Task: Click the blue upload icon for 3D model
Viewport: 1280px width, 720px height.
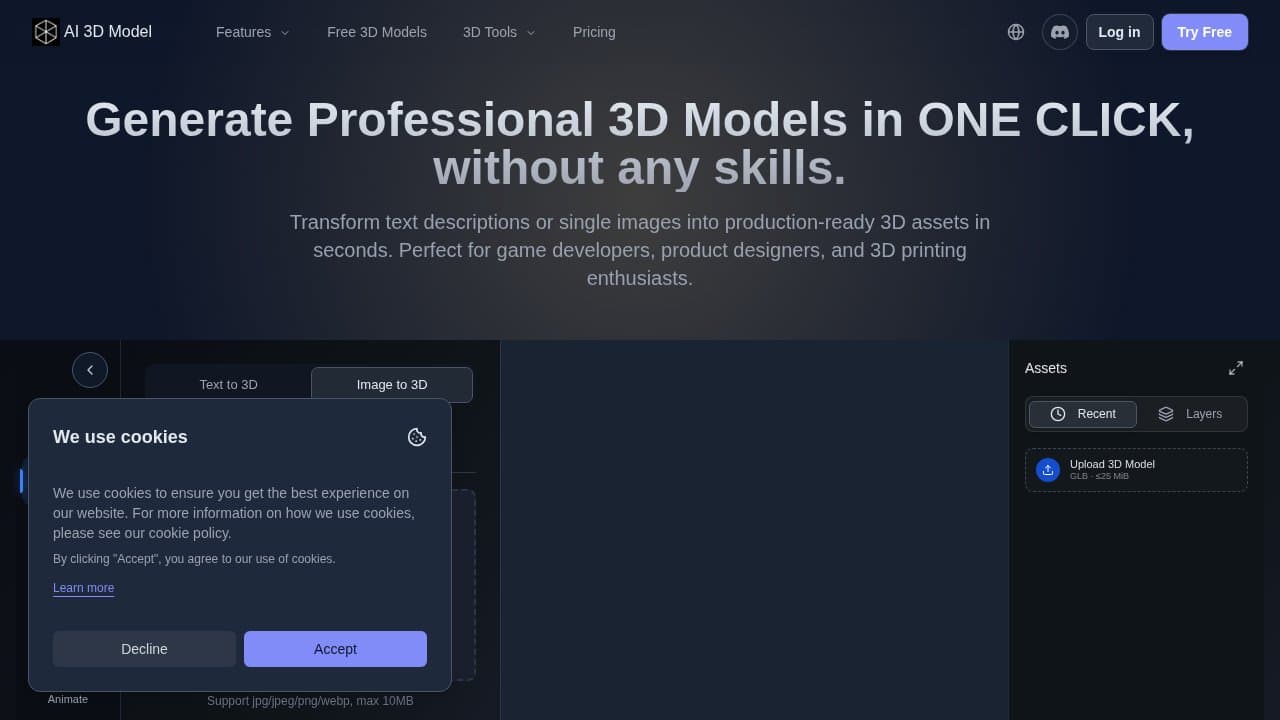Action: (1048, 470)
